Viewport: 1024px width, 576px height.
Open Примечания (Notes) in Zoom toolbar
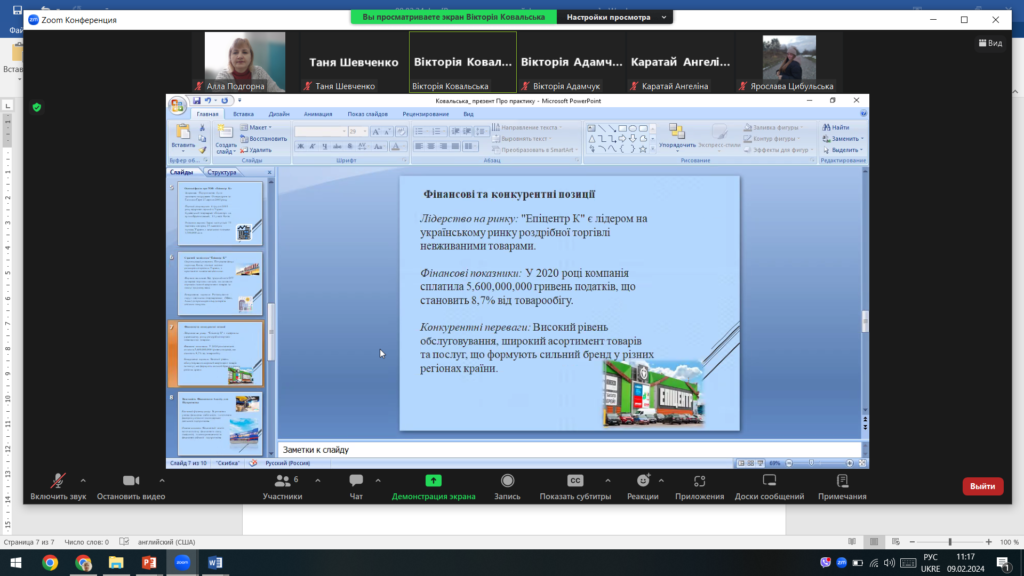click(x=842, y=487)
